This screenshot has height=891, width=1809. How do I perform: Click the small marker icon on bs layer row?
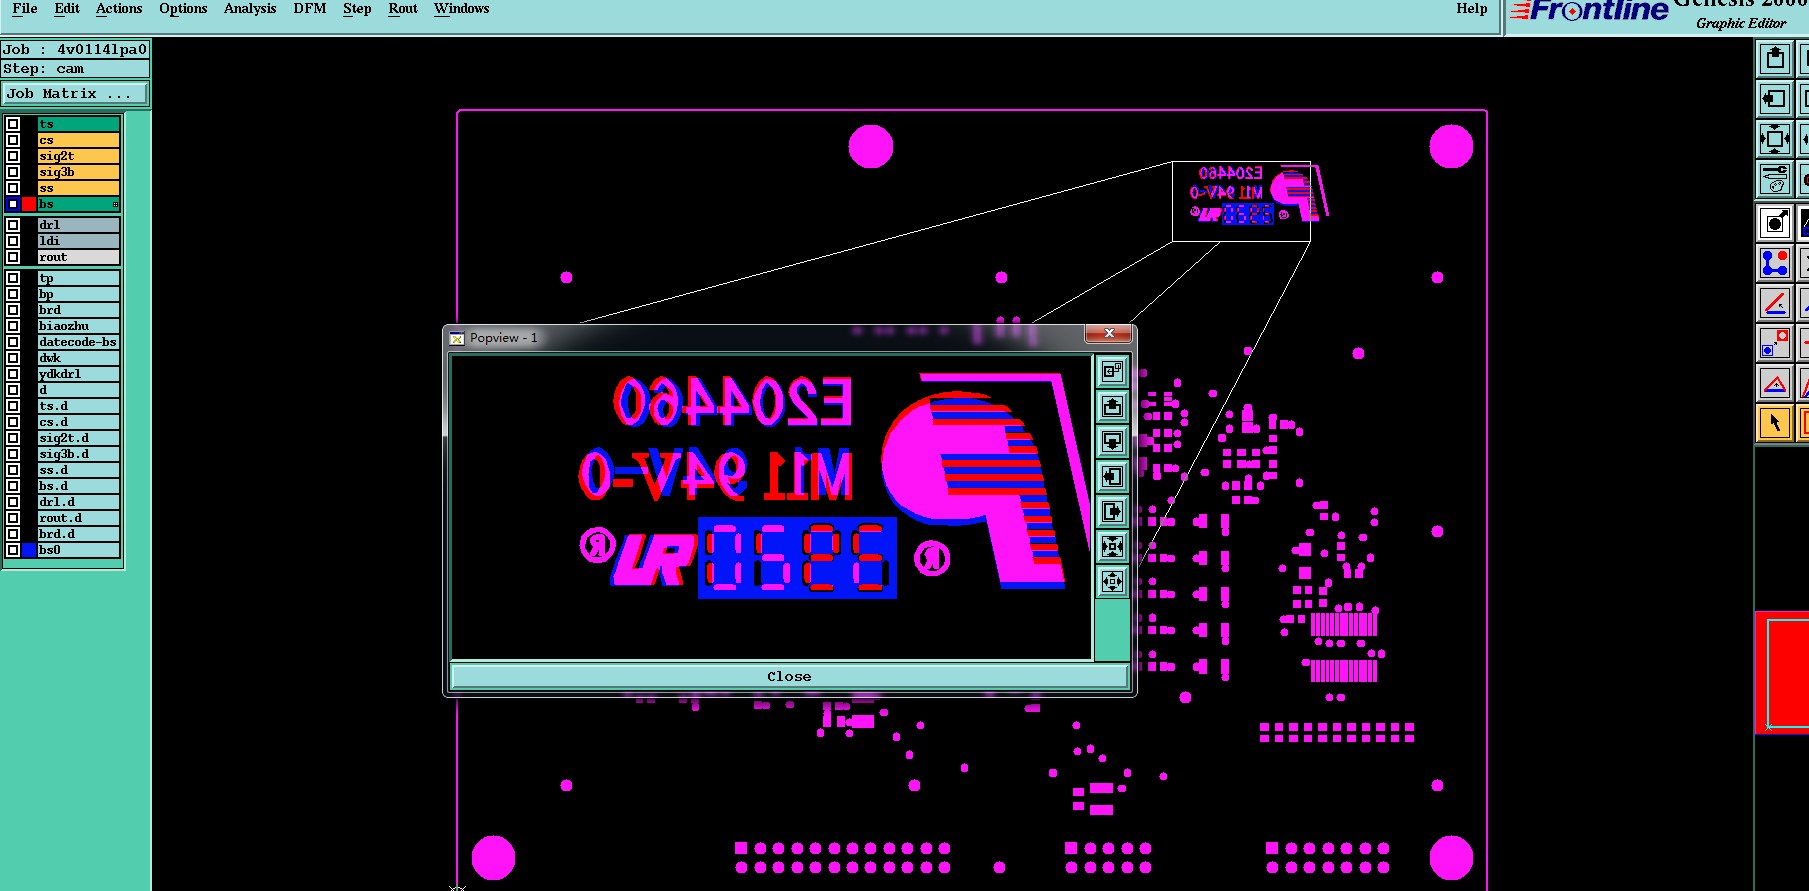(x=116, y=204)
